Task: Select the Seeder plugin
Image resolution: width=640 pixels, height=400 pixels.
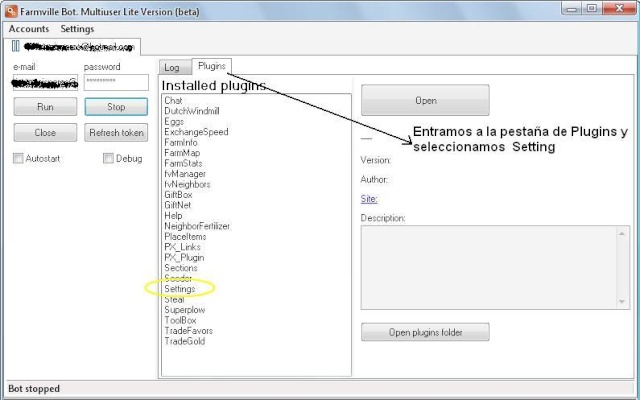Action: coord(178,278)
